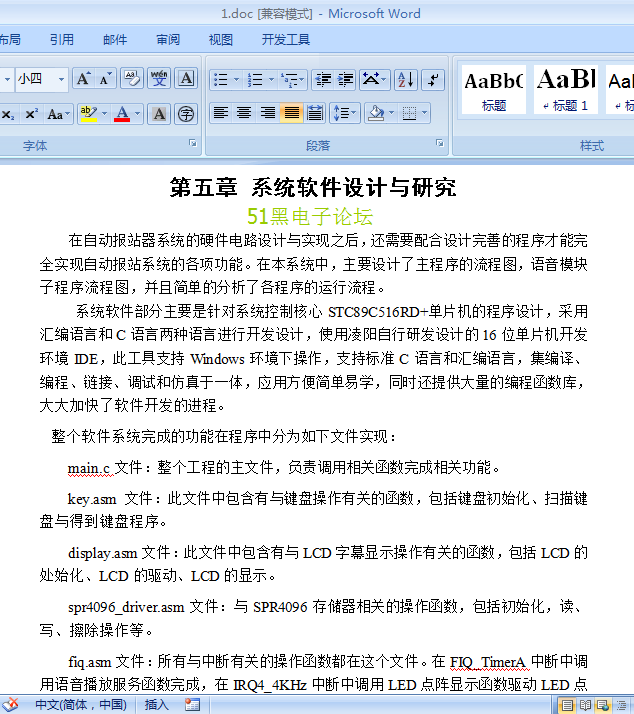Viewport: 634px width, 714px height.
Task: Clear formatting with the eraser icon
Action: click(x=132, y=79)
